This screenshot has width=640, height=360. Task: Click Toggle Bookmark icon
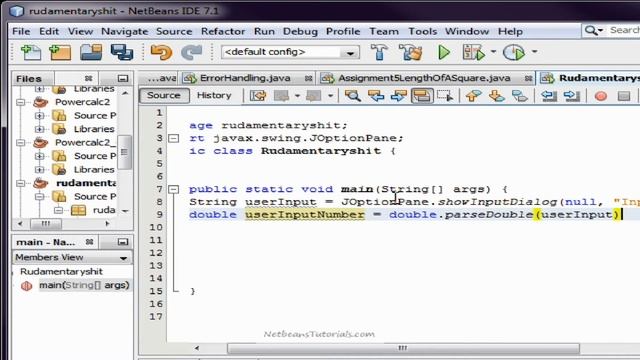pyautogui.click(x=520, y=96)
